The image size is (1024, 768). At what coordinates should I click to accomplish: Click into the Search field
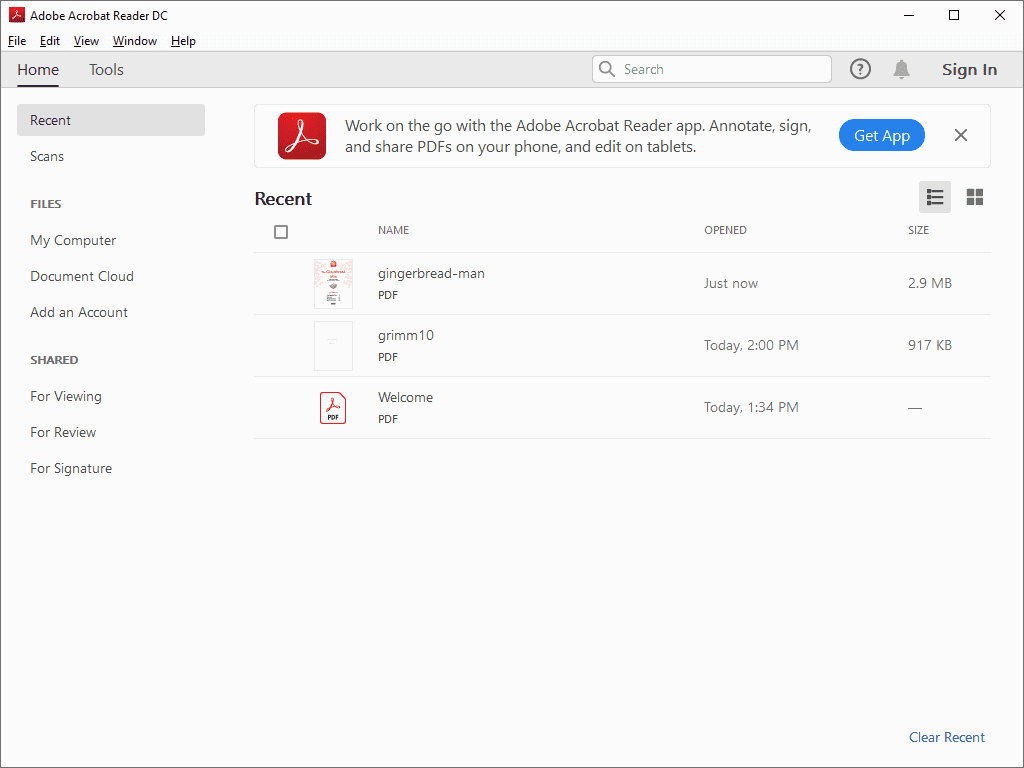coord(712,69)
